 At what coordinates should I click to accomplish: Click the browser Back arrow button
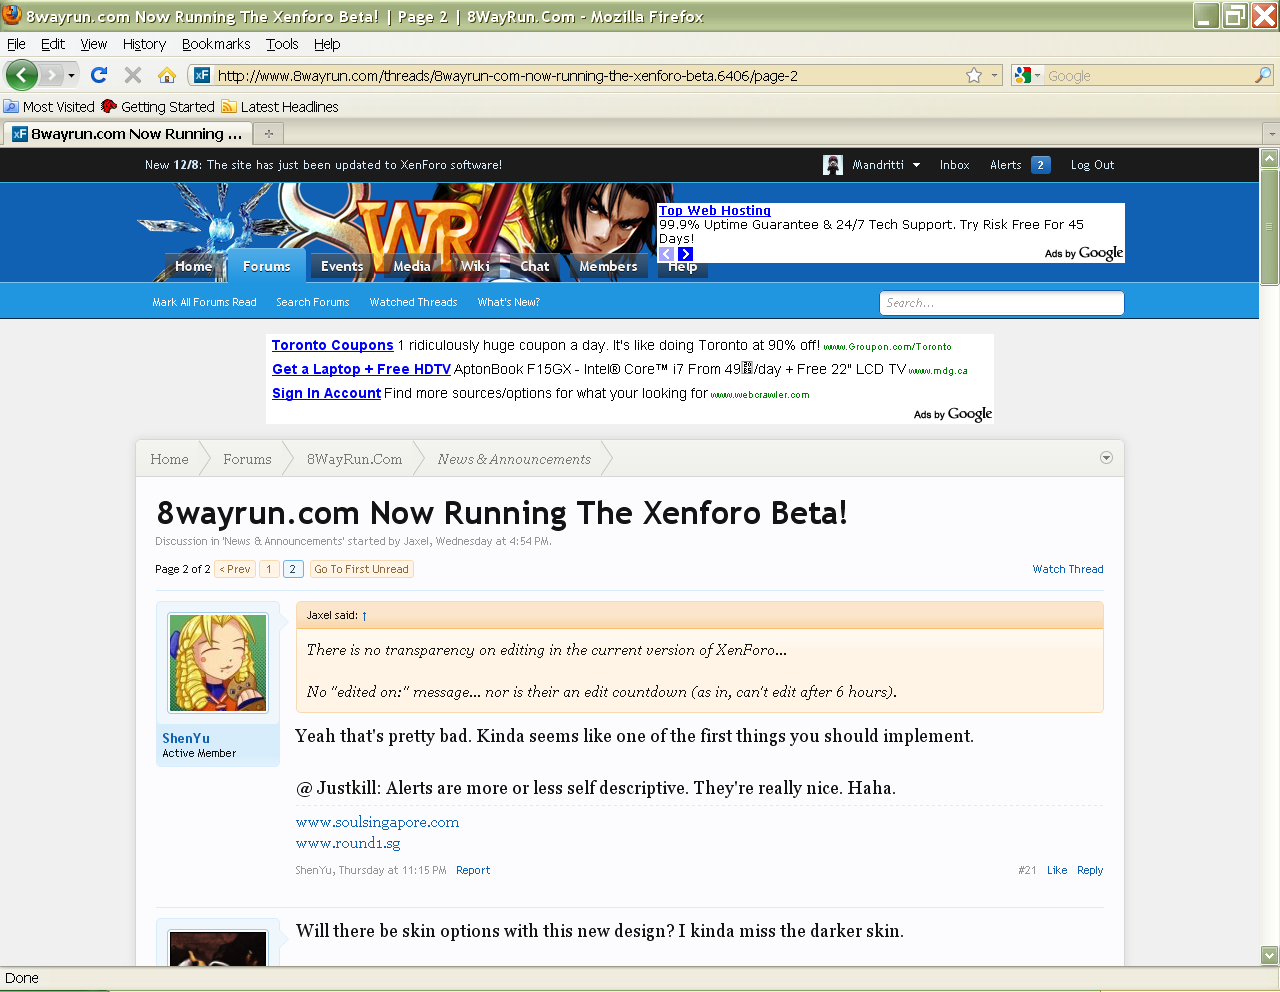coord(21,75)
